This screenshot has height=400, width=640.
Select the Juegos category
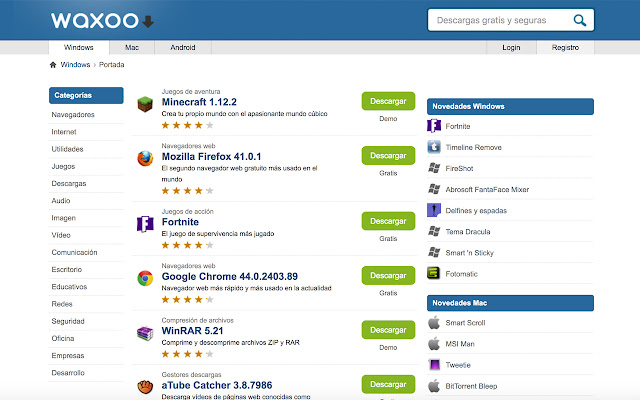[x=63, y=167]
